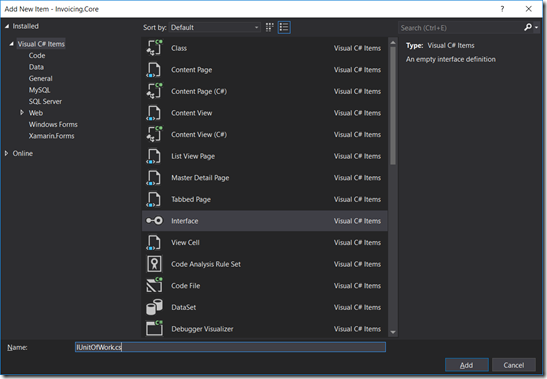Viewport: 547px width, 379px height.
Task: Open the Sort by Default dropdown
Action: tap(215, 27)
